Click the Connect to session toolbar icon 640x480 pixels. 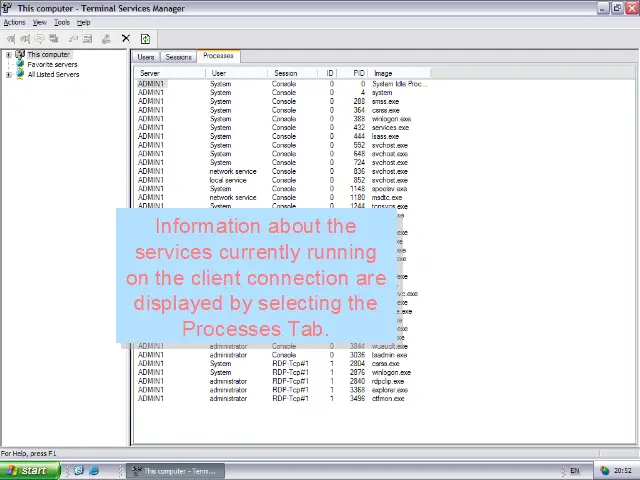click(x=11, y=39)
